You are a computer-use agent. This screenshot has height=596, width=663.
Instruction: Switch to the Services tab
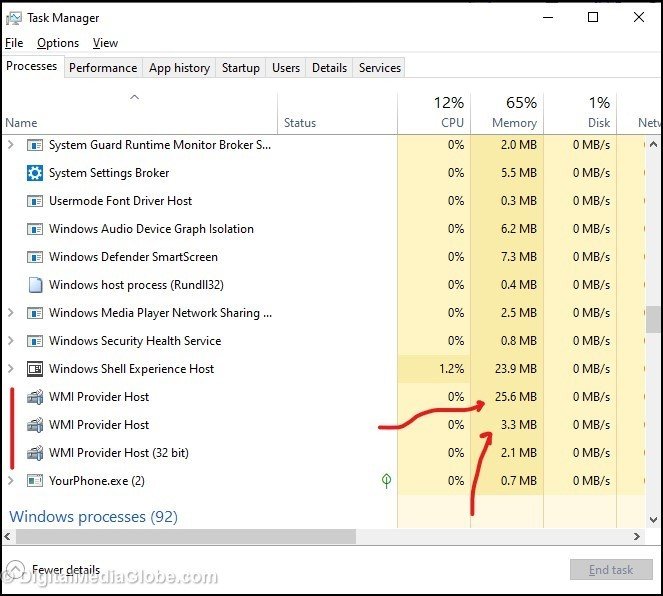click(x=380, y=68)
